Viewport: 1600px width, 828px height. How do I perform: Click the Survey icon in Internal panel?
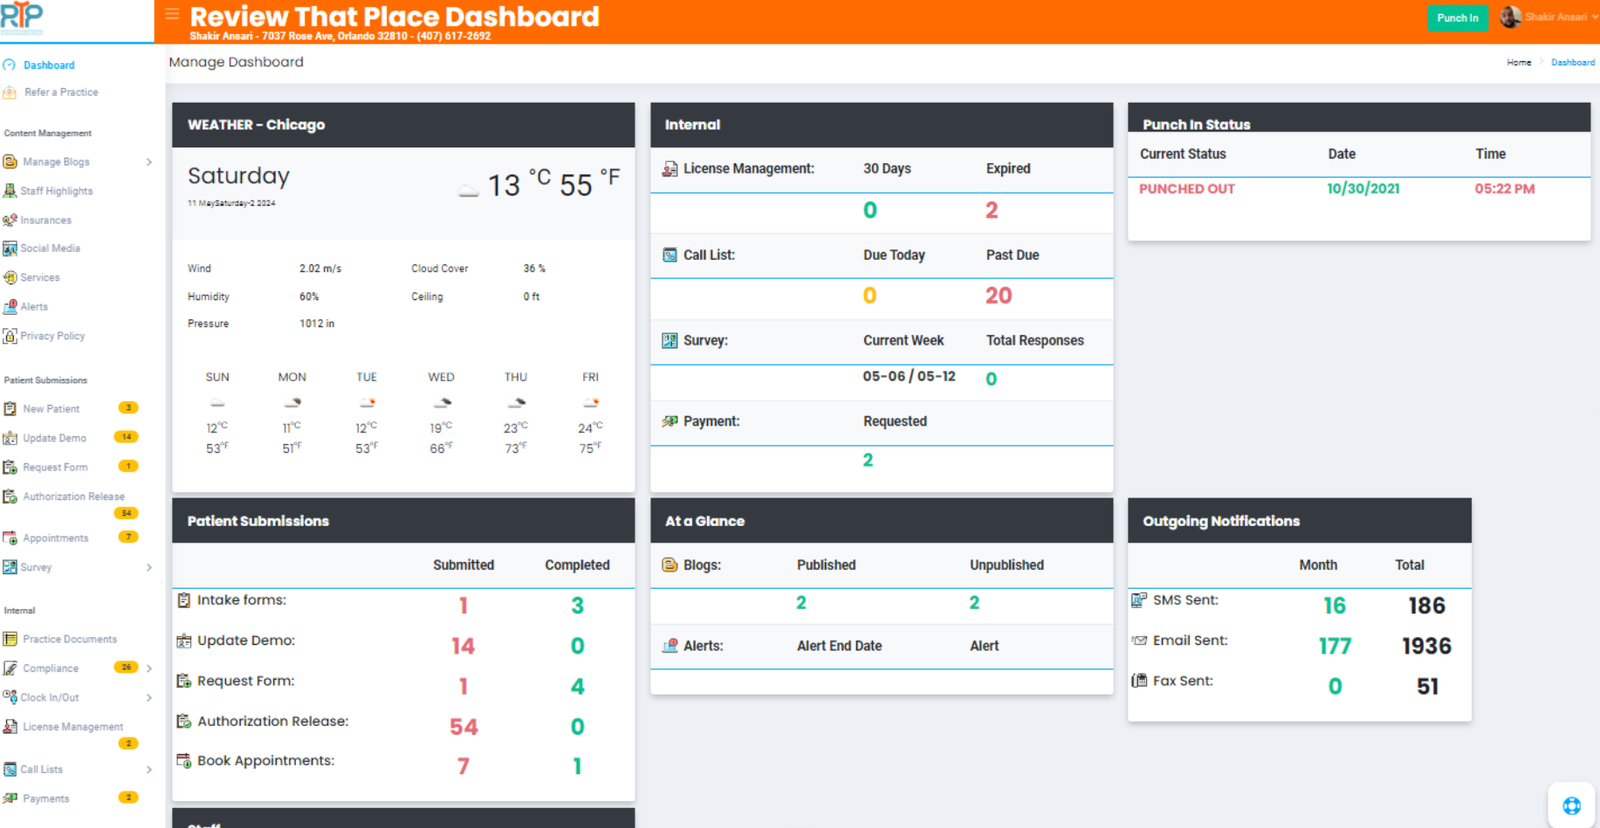coord(670,341)
